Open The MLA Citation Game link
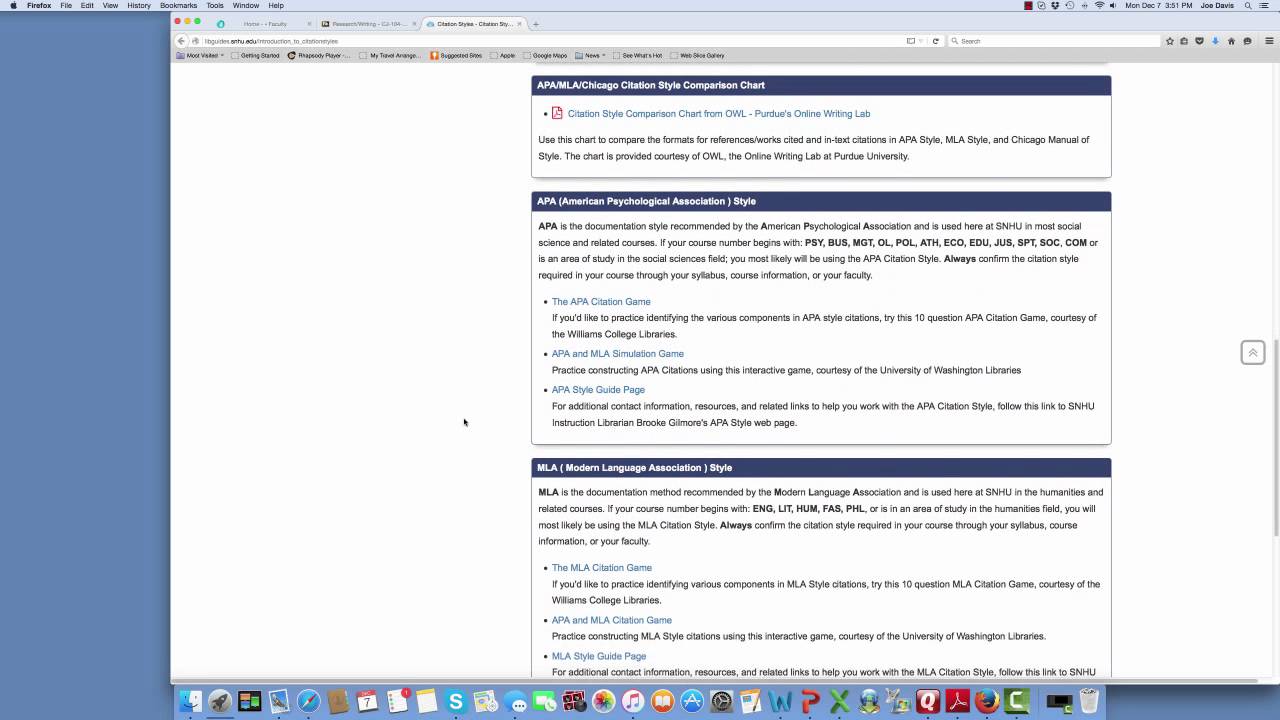The height and width of the screenshot is (720, 1280). 602,568
